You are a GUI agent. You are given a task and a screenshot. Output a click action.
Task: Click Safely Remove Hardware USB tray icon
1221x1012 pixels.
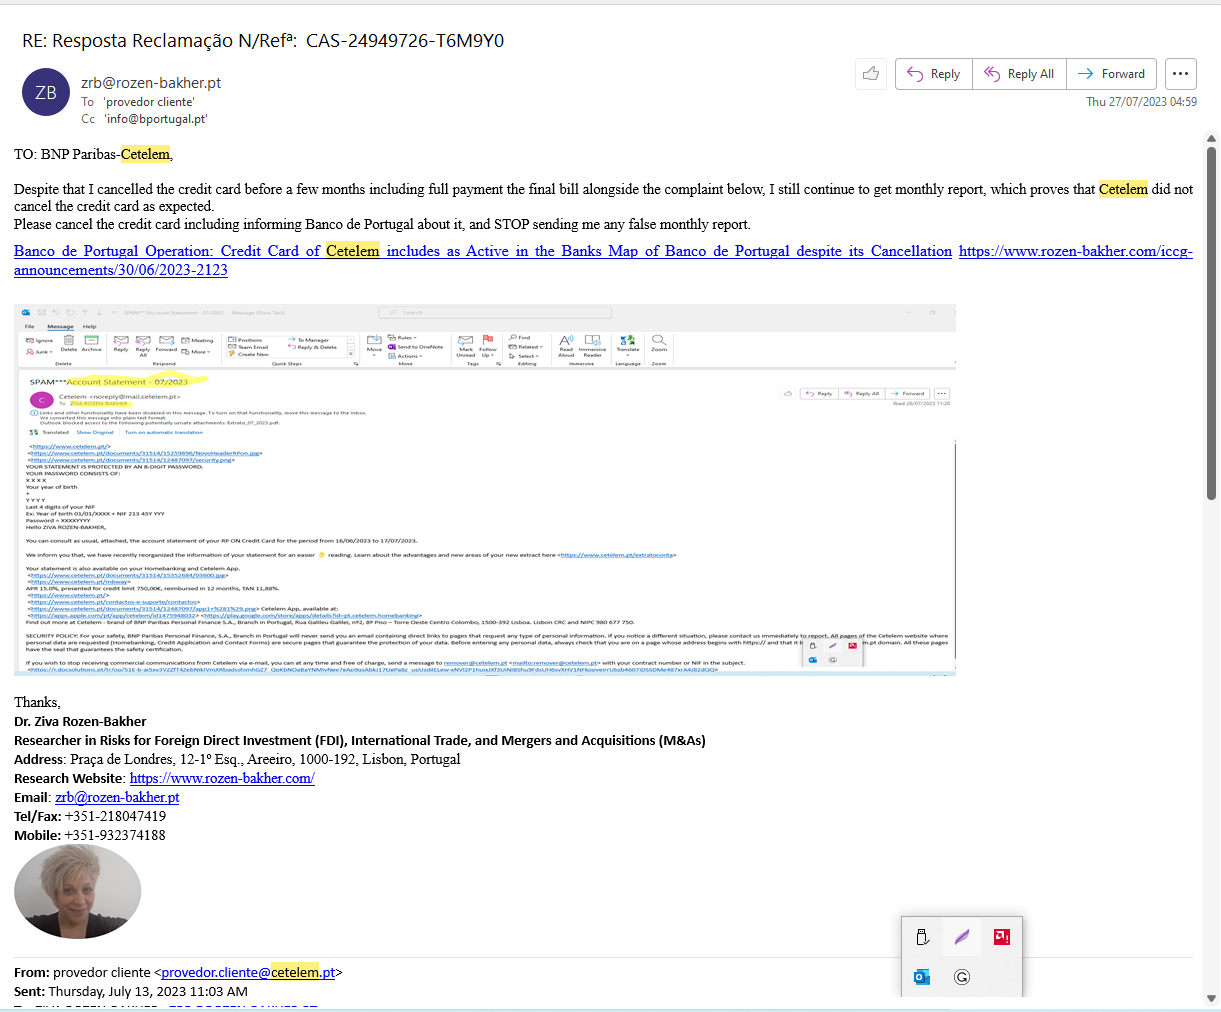point(922,937)
